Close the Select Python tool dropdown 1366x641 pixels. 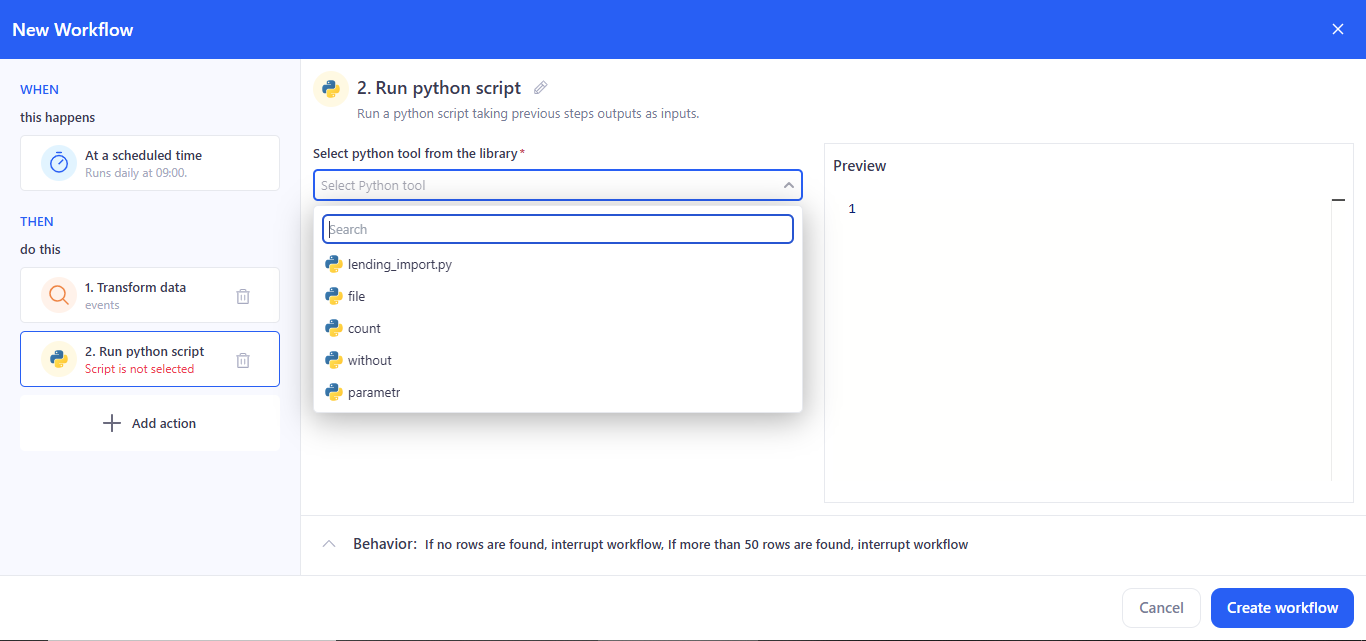tap(787, 185)
